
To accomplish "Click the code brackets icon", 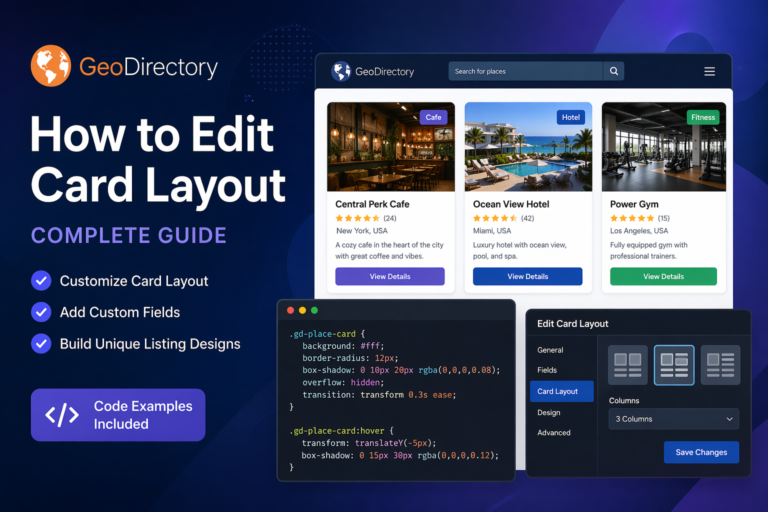I will coord(62,415).
